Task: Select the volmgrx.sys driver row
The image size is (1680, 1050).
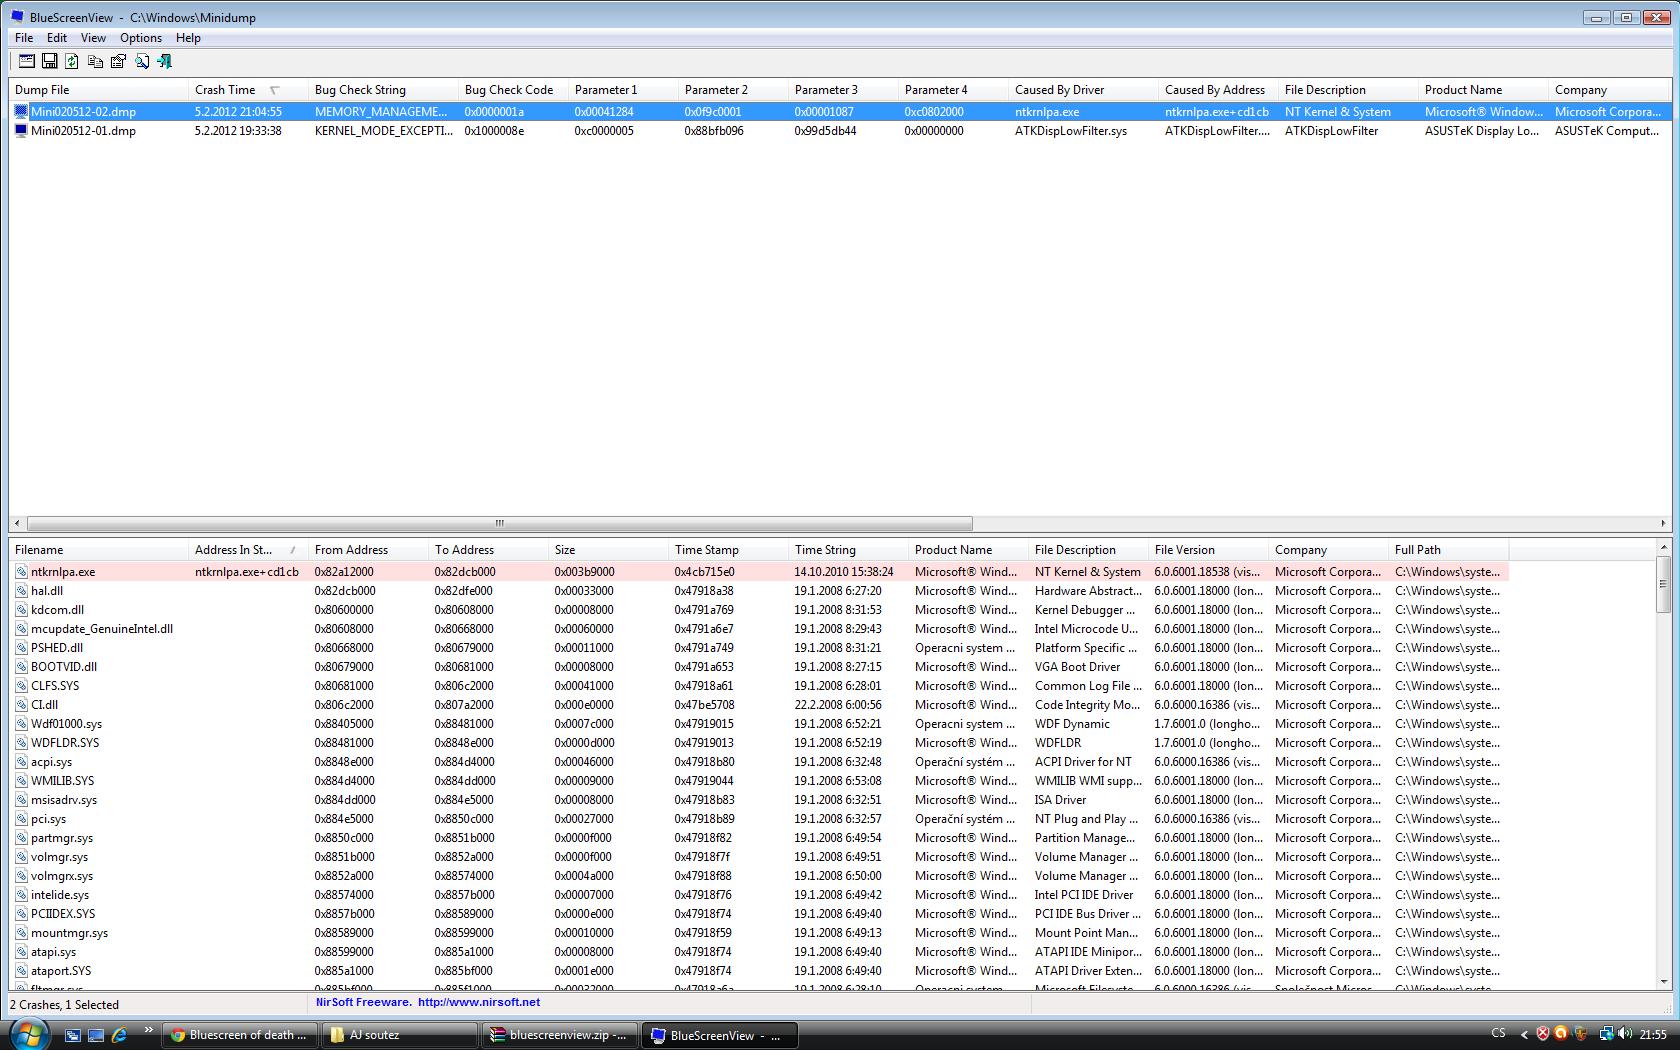Action: [x=760, y=876]
